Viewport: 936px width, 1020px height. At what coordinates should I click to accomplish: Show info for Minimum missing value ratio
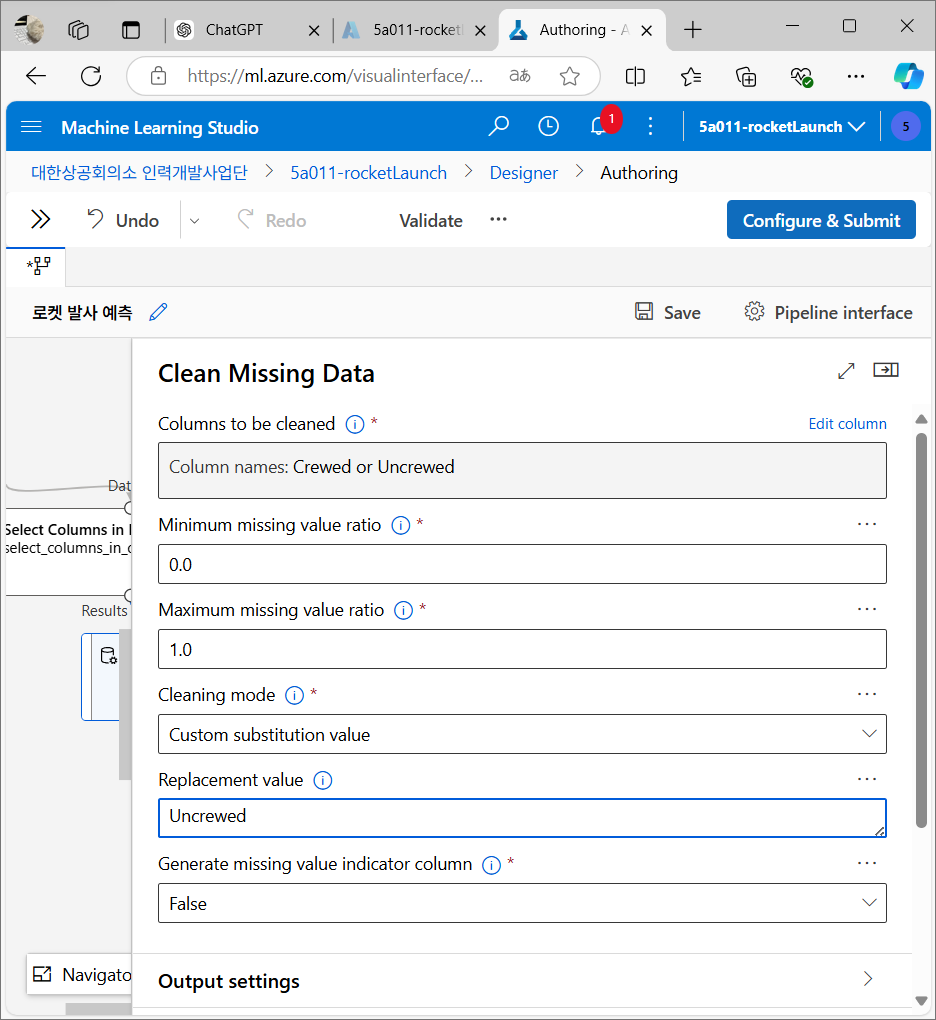pyautogui.click(x=401, y=525)
